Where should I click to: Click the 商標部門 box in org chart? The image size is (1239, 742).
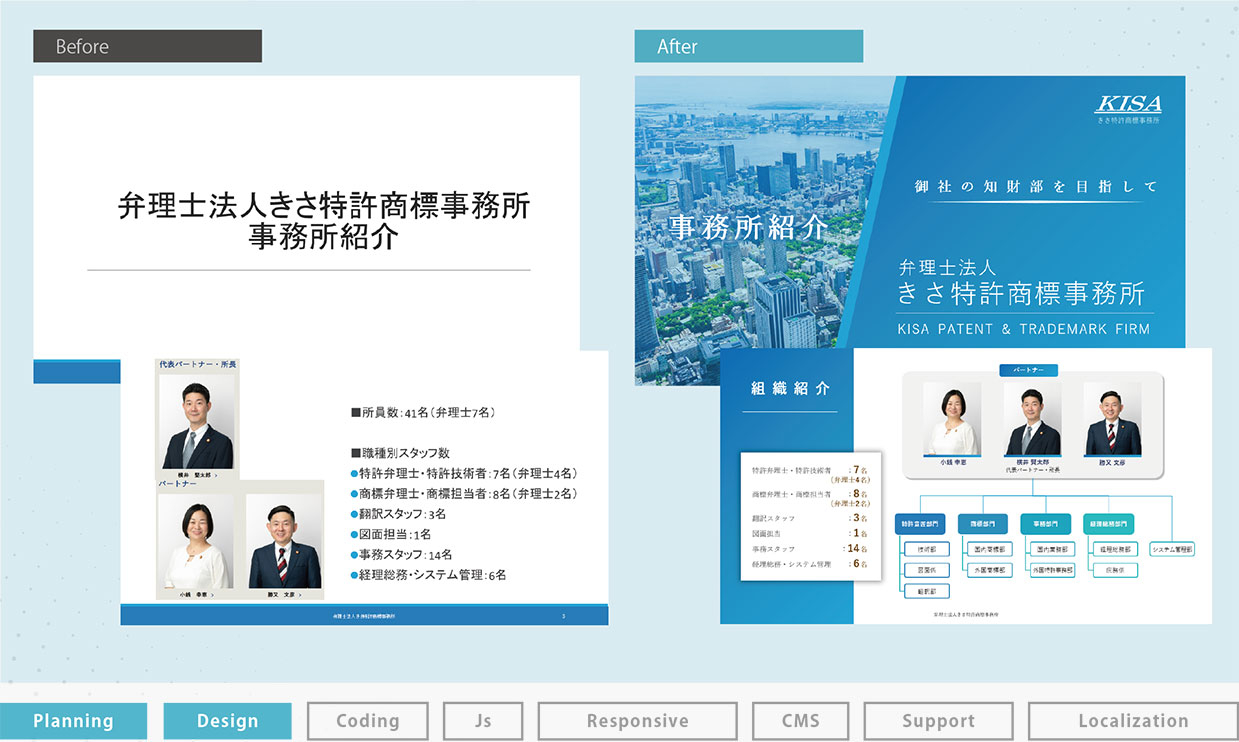pyautogui.click(x=983, y=523)
